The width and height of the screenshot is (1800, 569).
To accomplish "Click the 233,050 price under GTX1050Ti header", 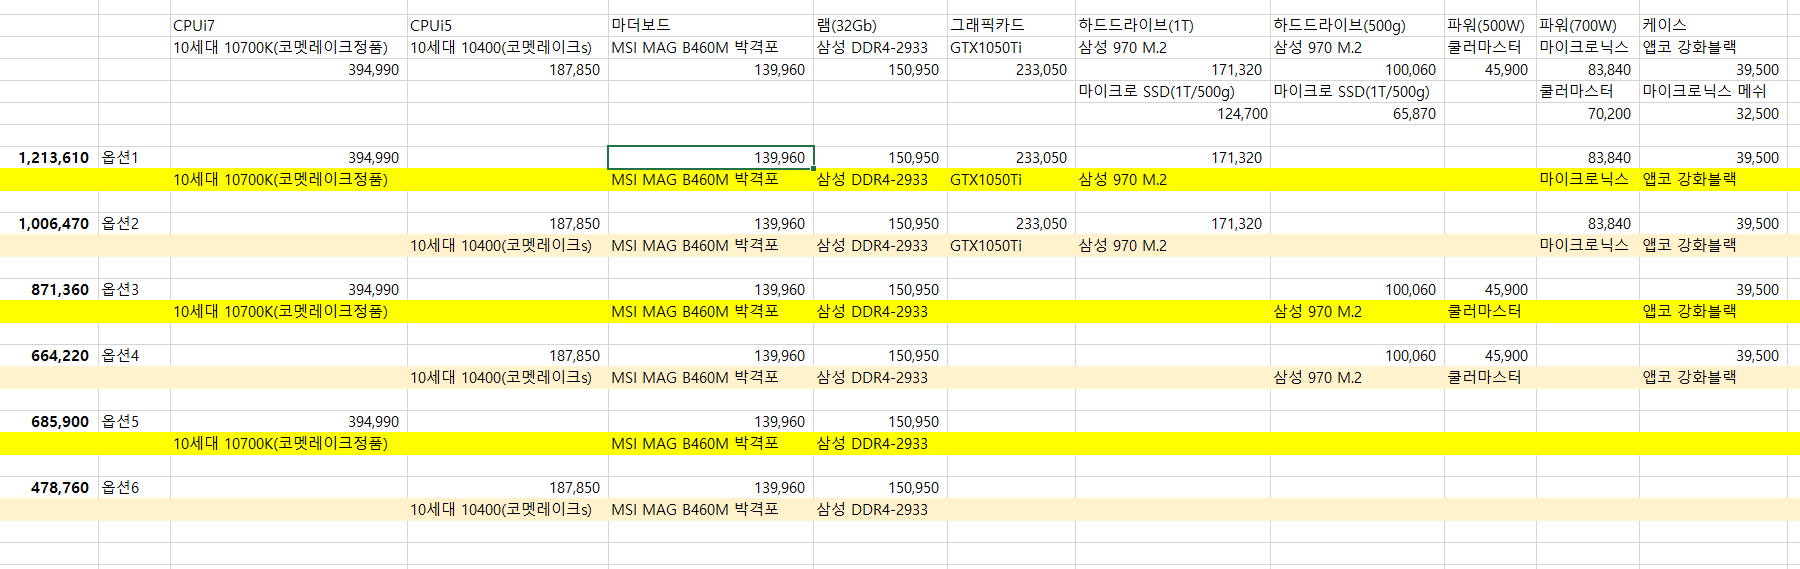I will pyautogui.click(x=1011, y=69).
